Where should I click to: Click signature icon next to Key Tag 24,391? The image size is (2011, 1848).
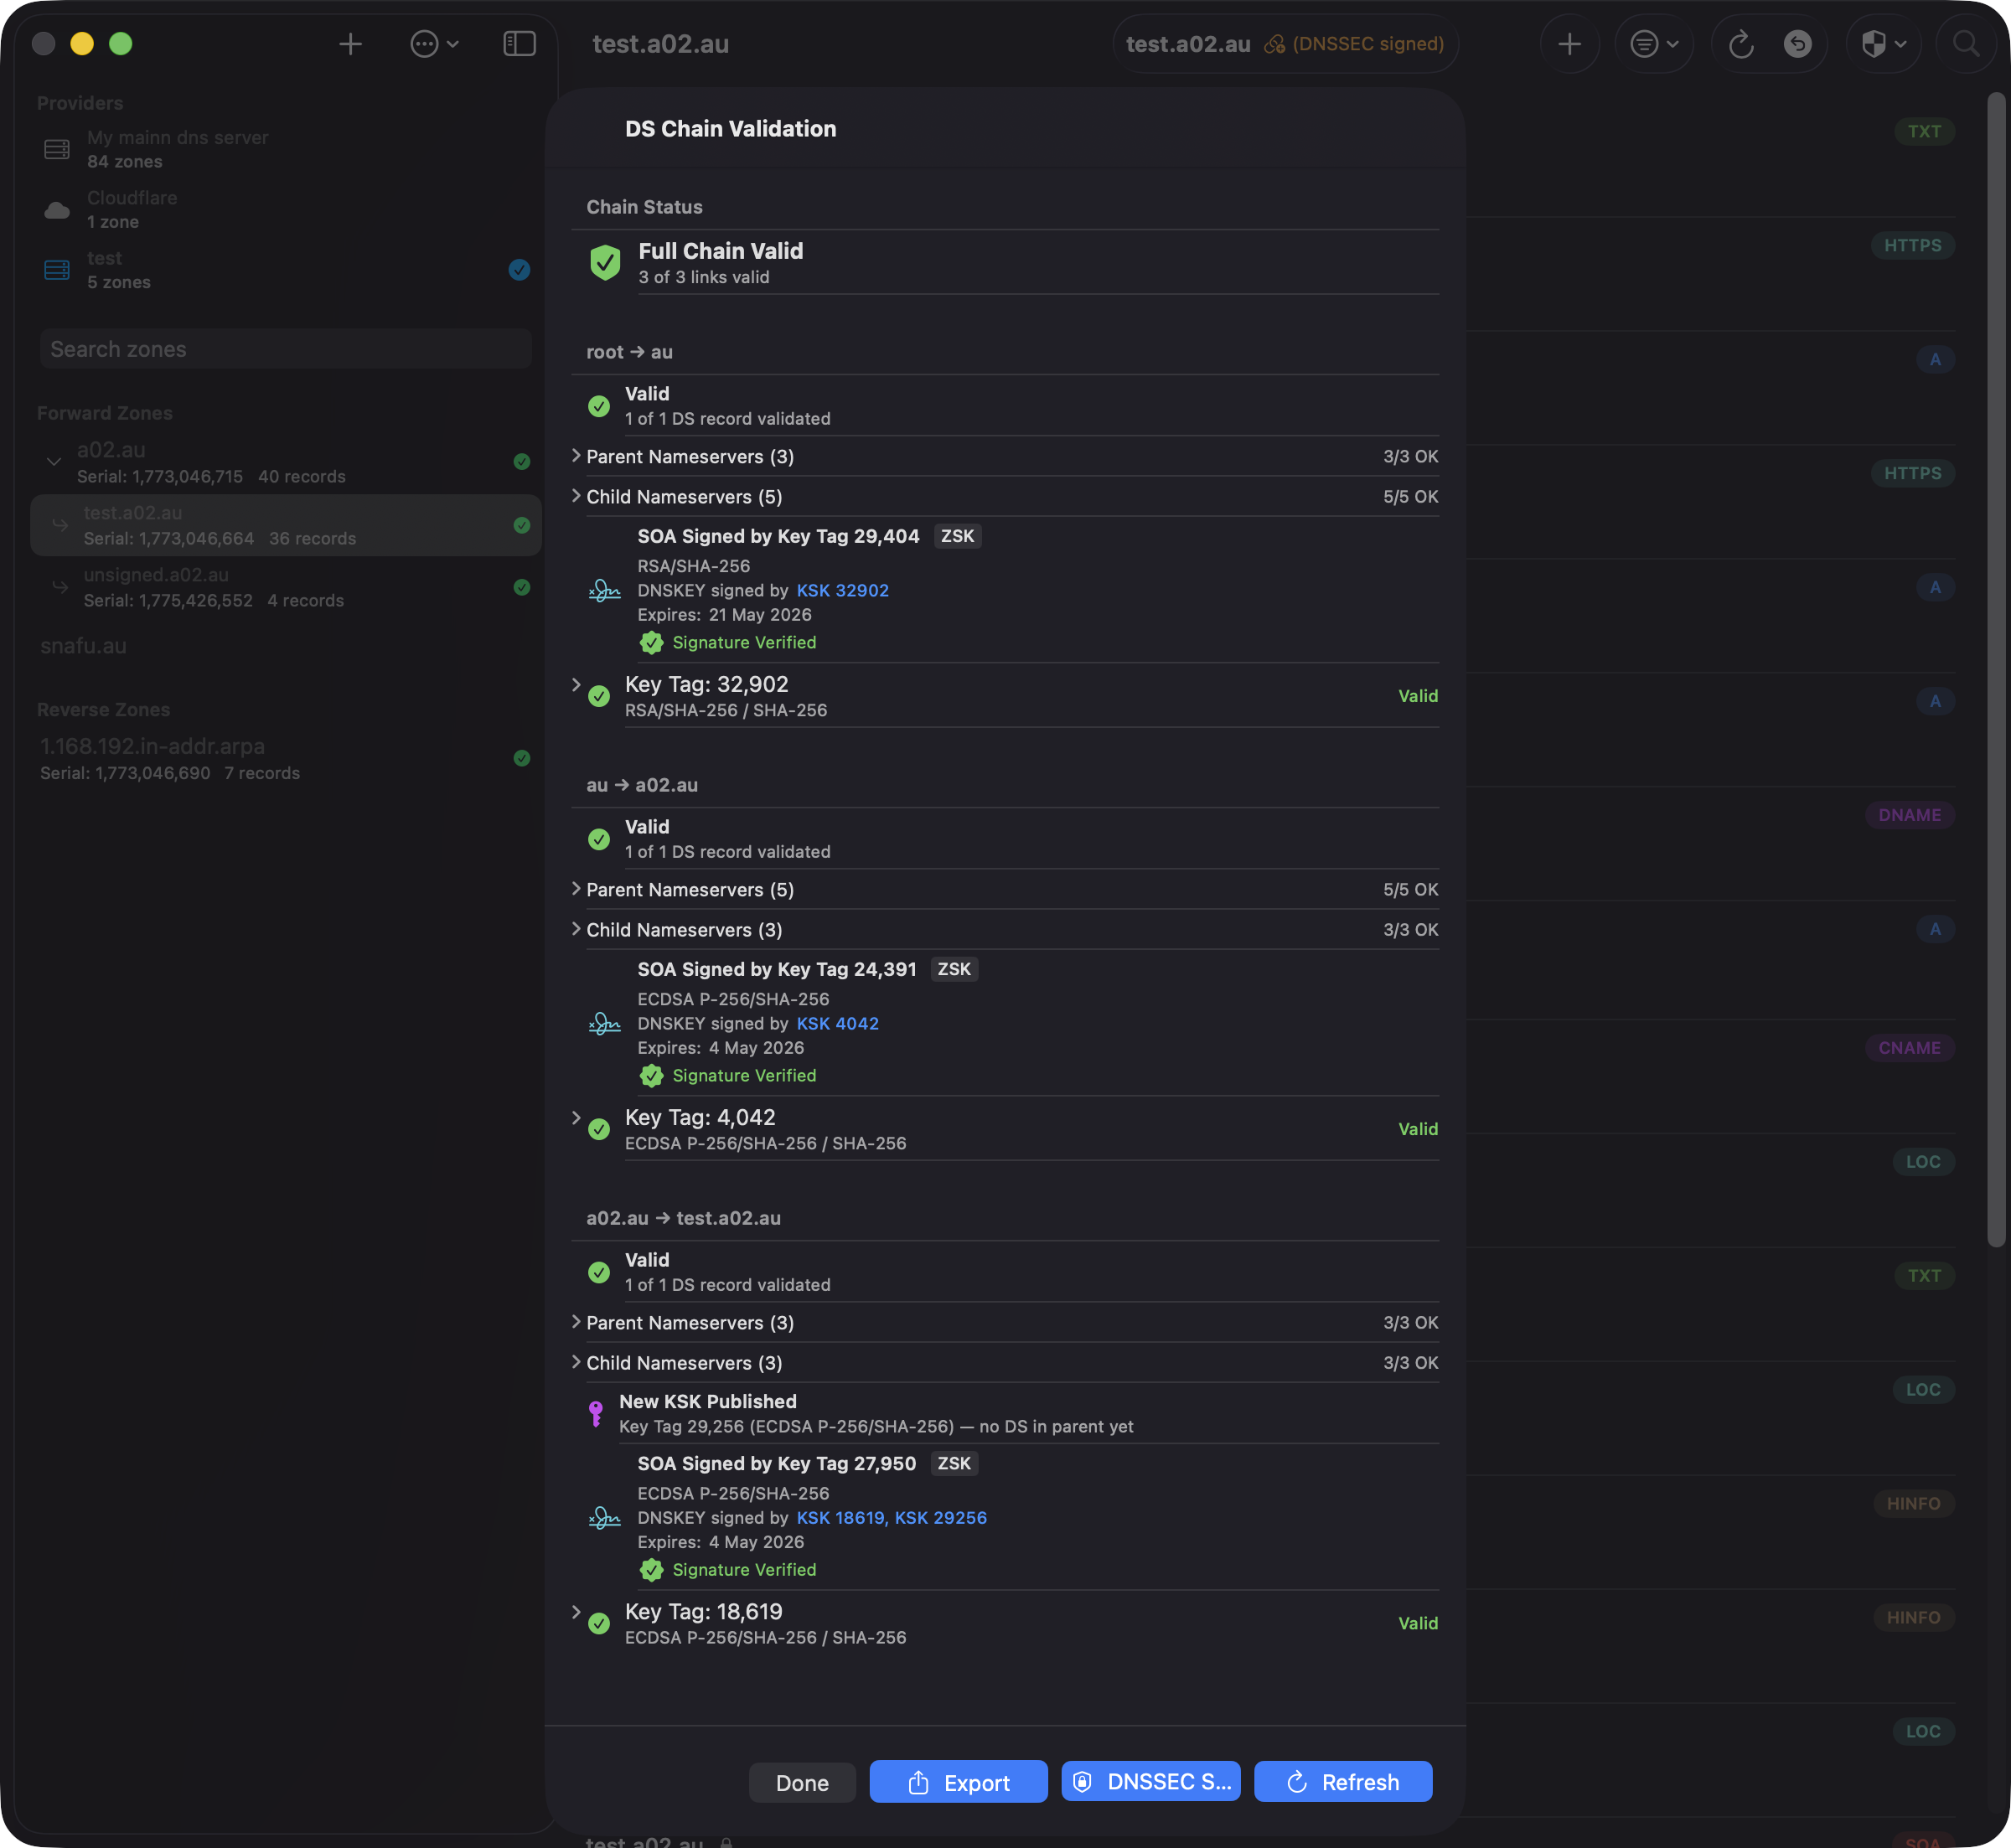click(x=604, y=1023)
